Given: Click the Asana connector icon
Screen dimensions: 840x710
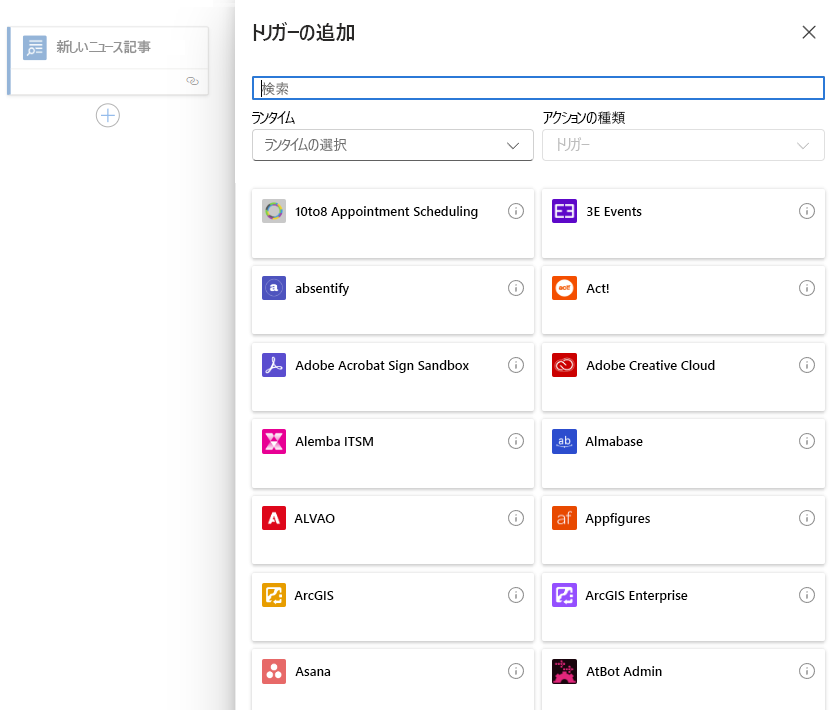Looking at the screenshot, I should click(274, 671).
